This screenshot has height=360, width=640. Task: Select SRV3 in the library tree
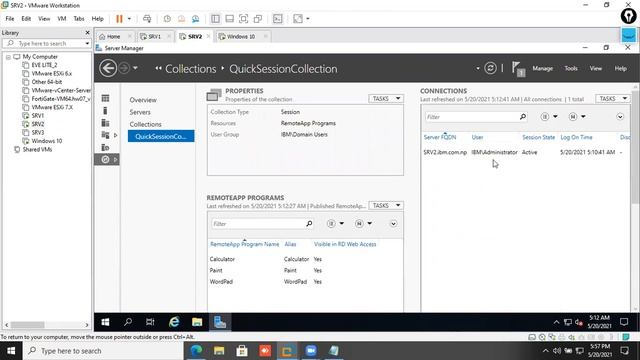point(38,133)
